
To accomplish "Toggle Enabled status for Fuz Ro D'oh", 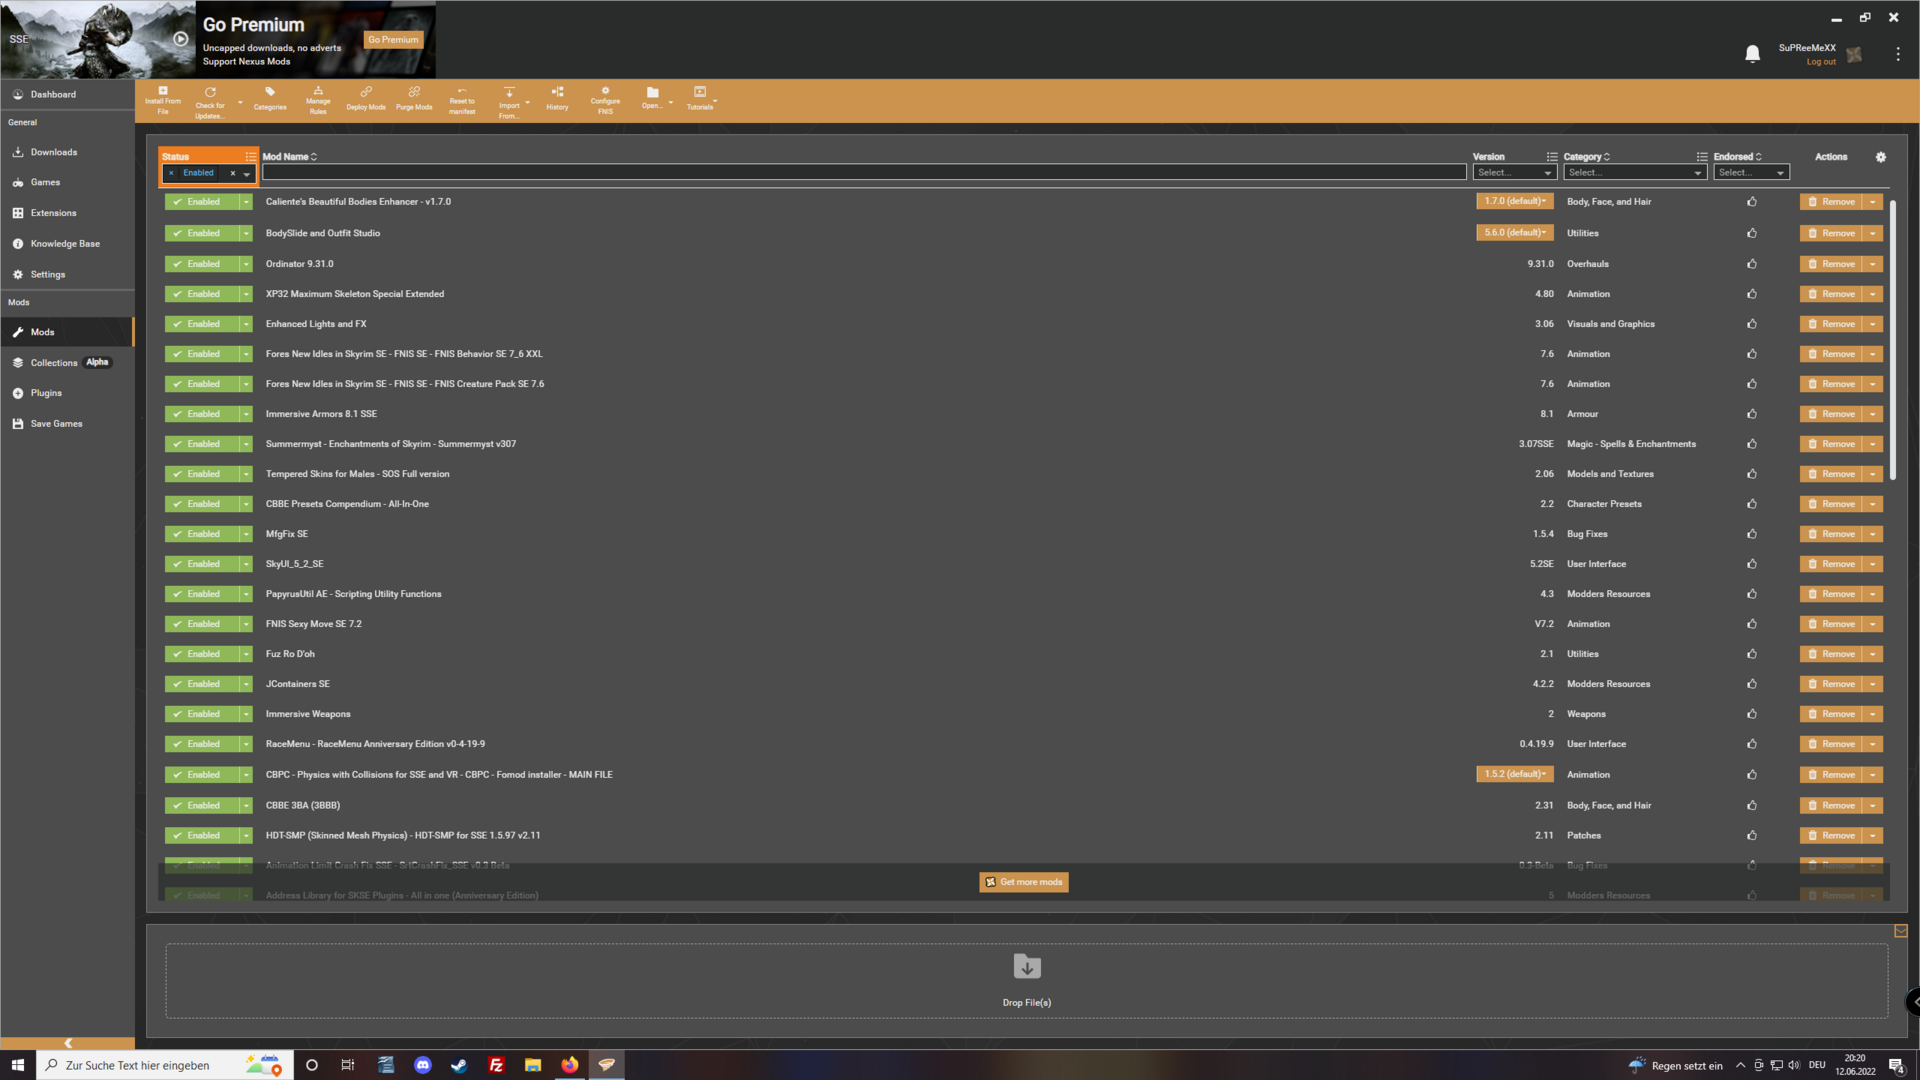I will tap(202, 654).
